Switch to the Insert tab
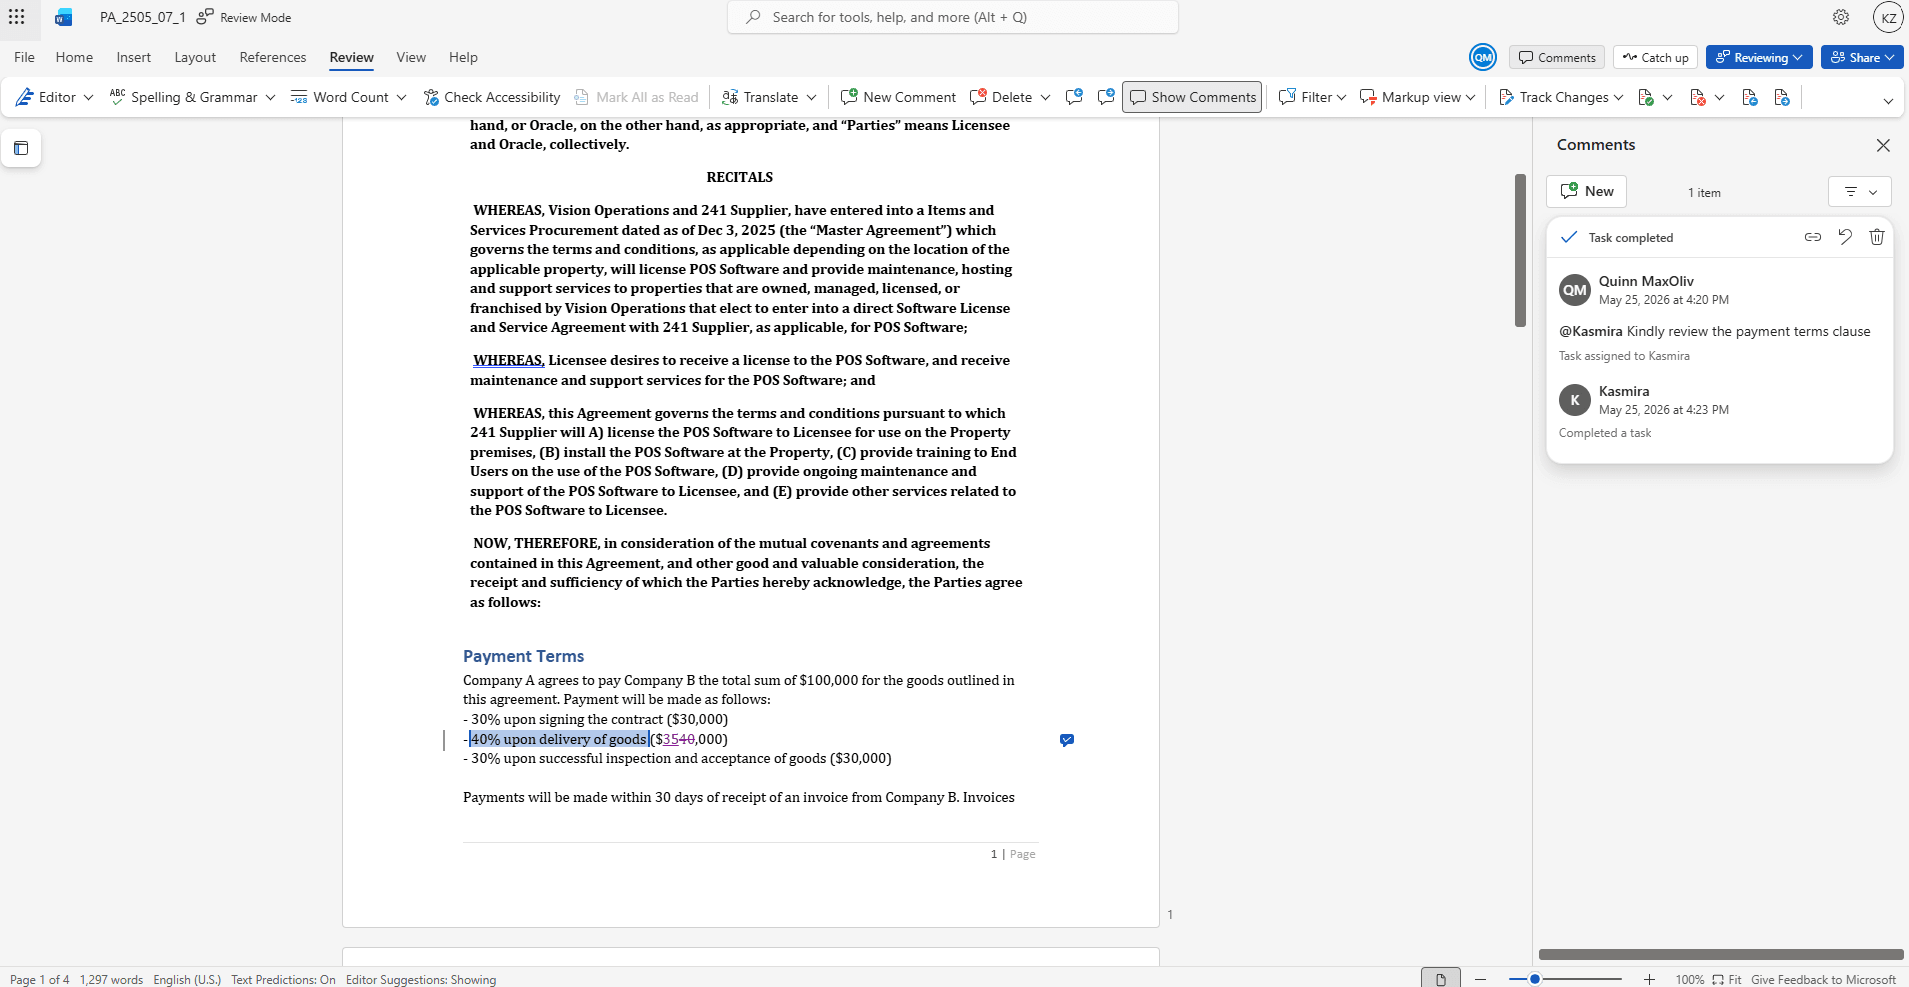The width and height of the screenshot is (1909, 987). (x=134, y=57)
